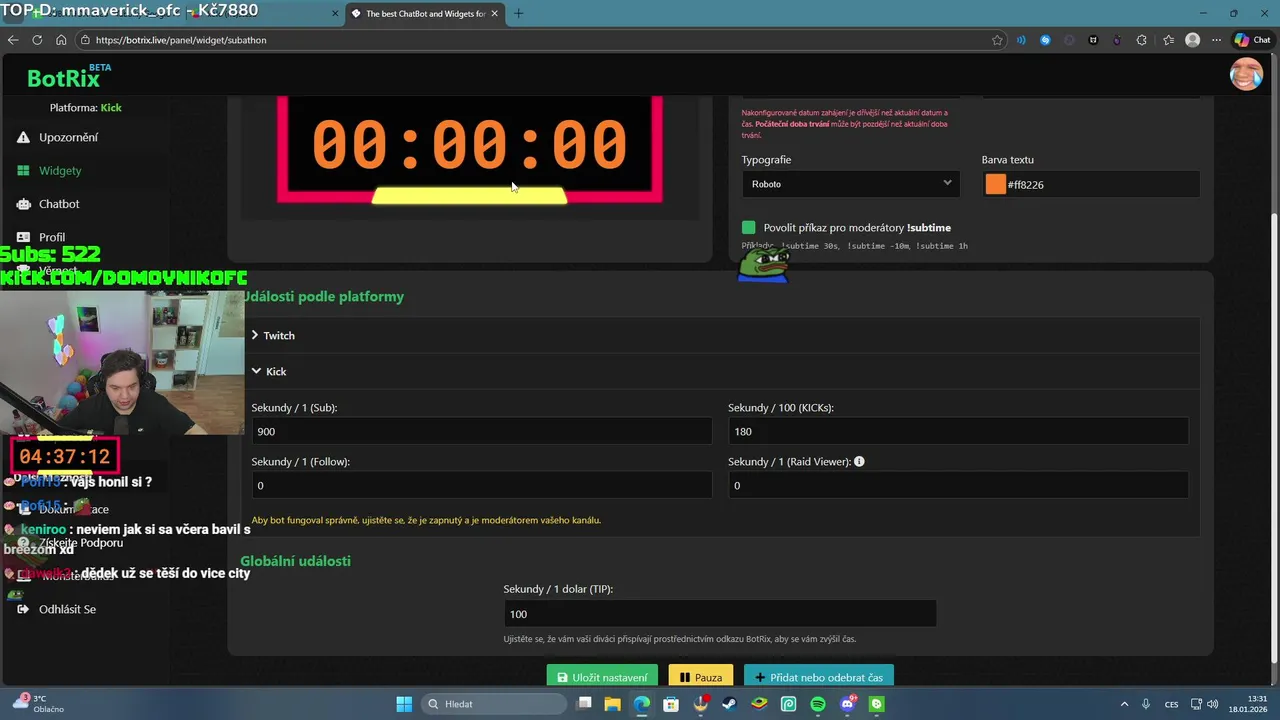Click the Uložit nastavení button
Viewport: 1280px width, 720px height.
603,677
